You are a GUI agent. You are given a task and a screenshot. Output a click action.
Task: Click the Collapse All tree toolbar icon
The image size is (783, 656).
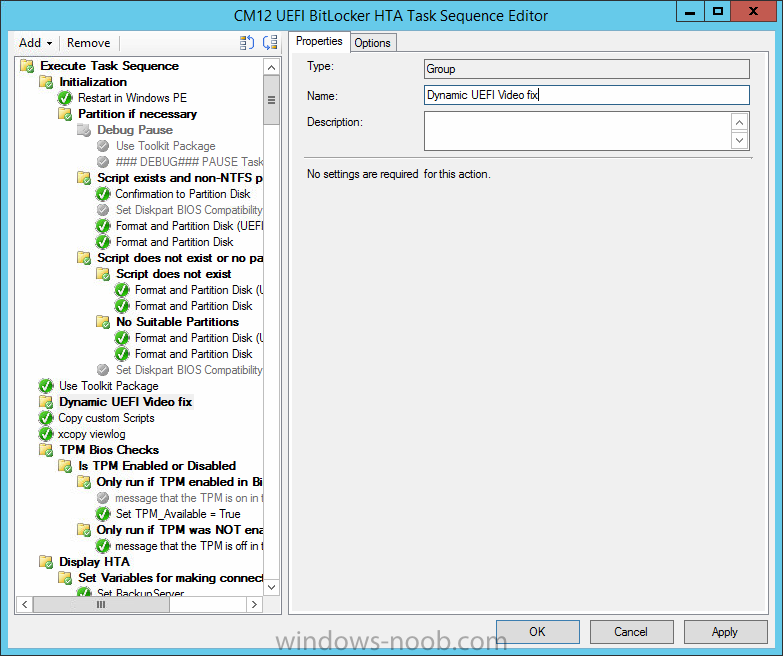[x=270, y=43]
